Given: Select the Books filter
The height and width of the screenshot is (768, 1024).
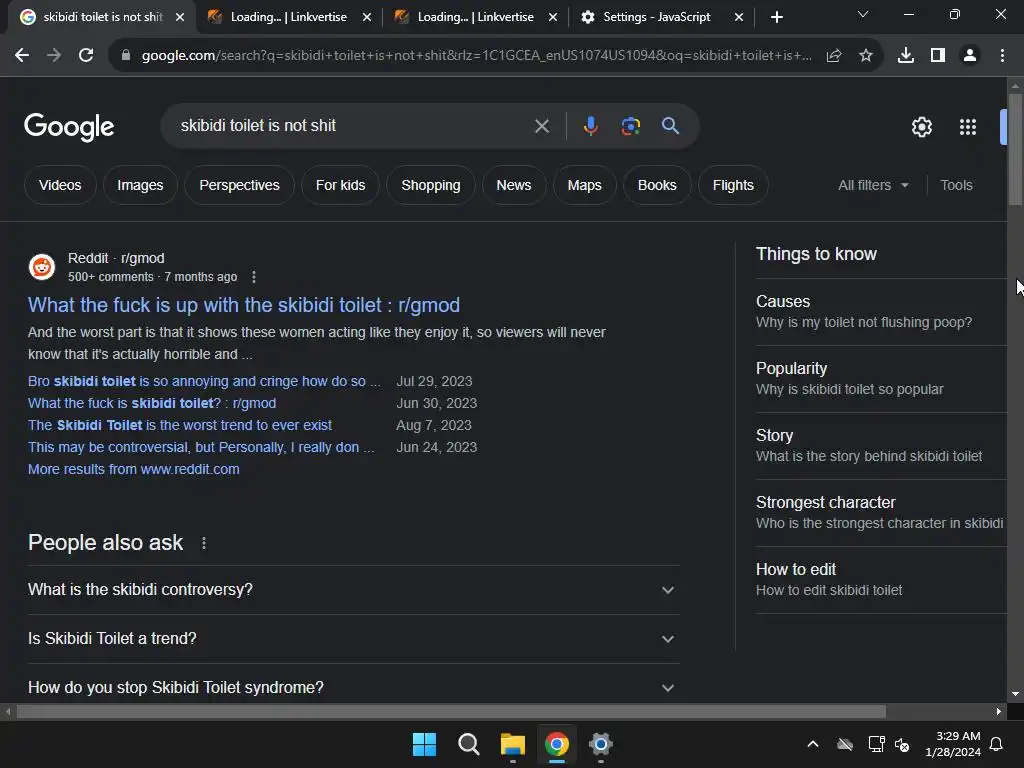Looking at the screenshot, I should click(x=657, y=185).
